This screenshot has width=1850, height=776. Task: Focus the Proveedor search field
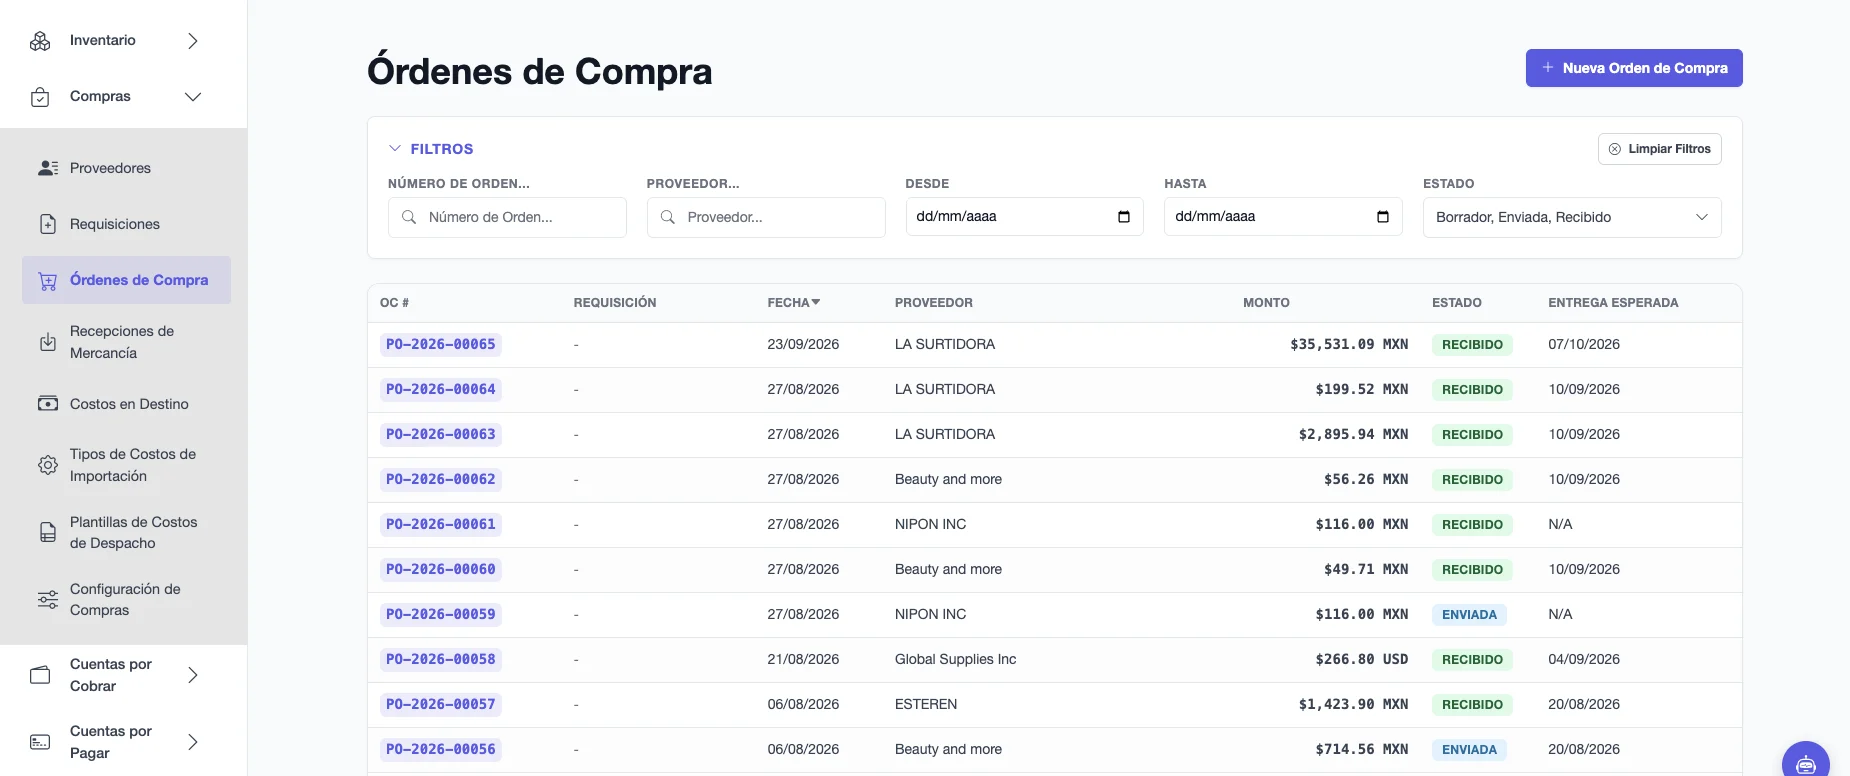(x=766, y=217)
